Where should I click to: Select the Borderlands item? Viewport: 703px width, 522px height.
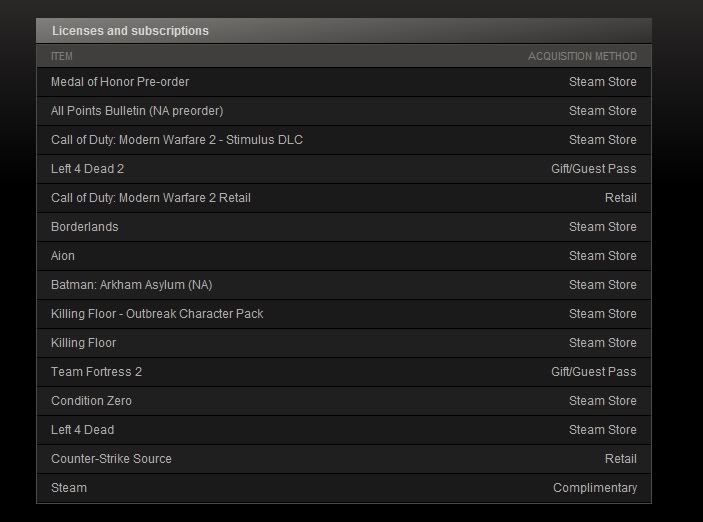click(84, 227)
